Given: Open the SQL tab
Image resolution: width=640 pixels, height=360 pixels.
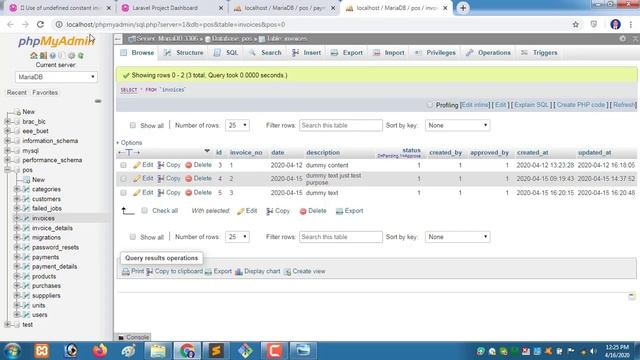Looking at the screenshot, I should [226, 53].
